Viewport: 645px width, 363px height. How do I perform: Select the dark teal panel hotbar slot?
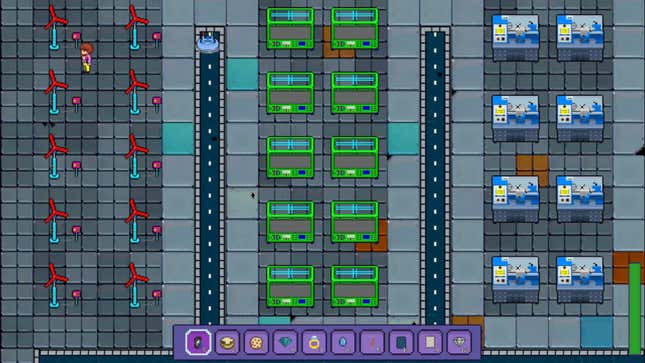[401, 342]
